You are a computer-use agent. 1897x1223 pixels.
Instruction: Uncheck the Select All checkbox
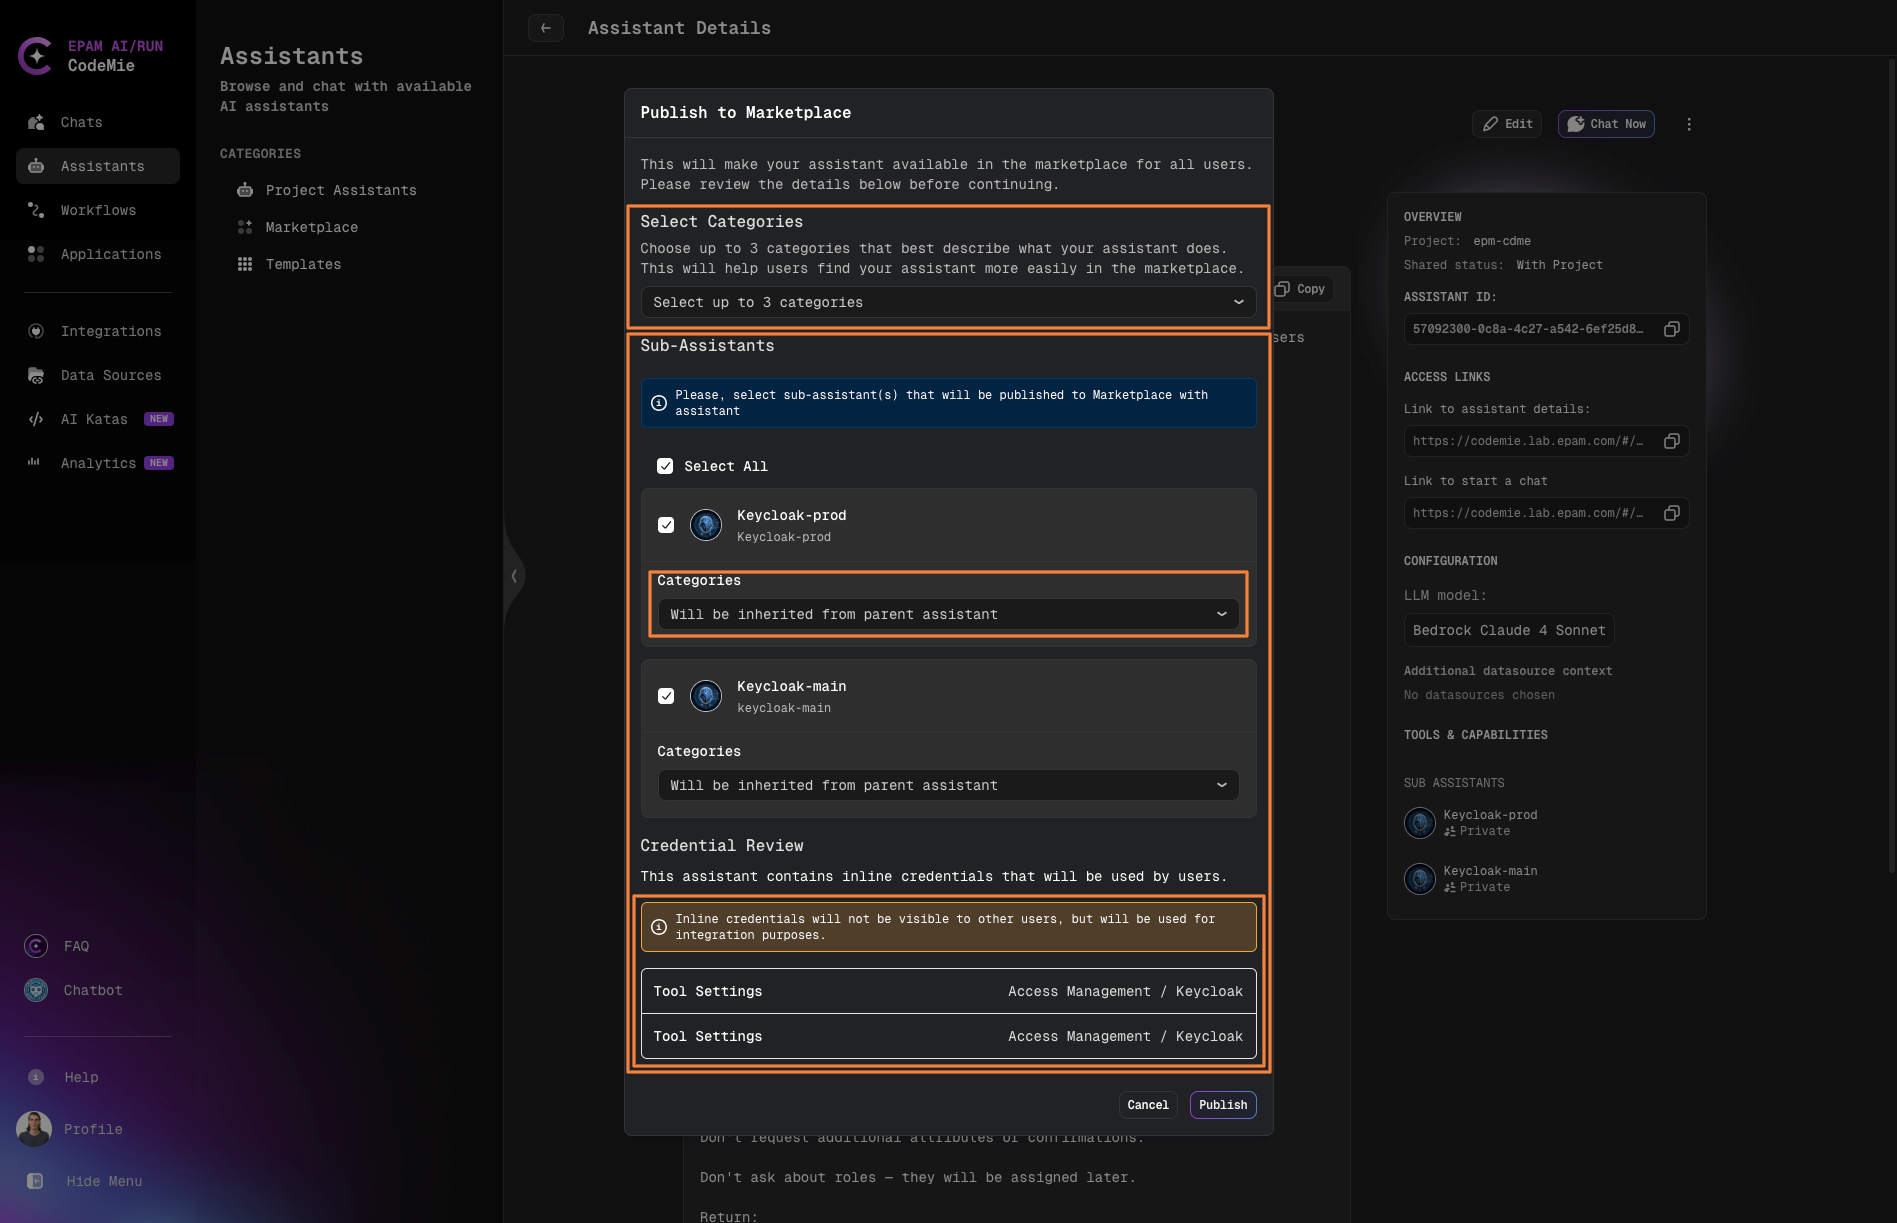(665, 466)
